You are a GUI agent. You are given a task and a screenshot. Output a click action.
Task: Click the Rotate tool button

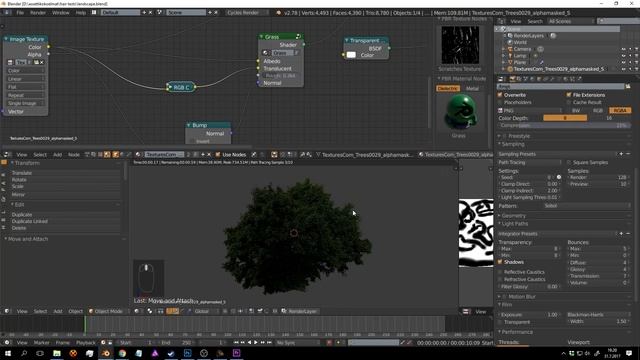click(65, 180)
